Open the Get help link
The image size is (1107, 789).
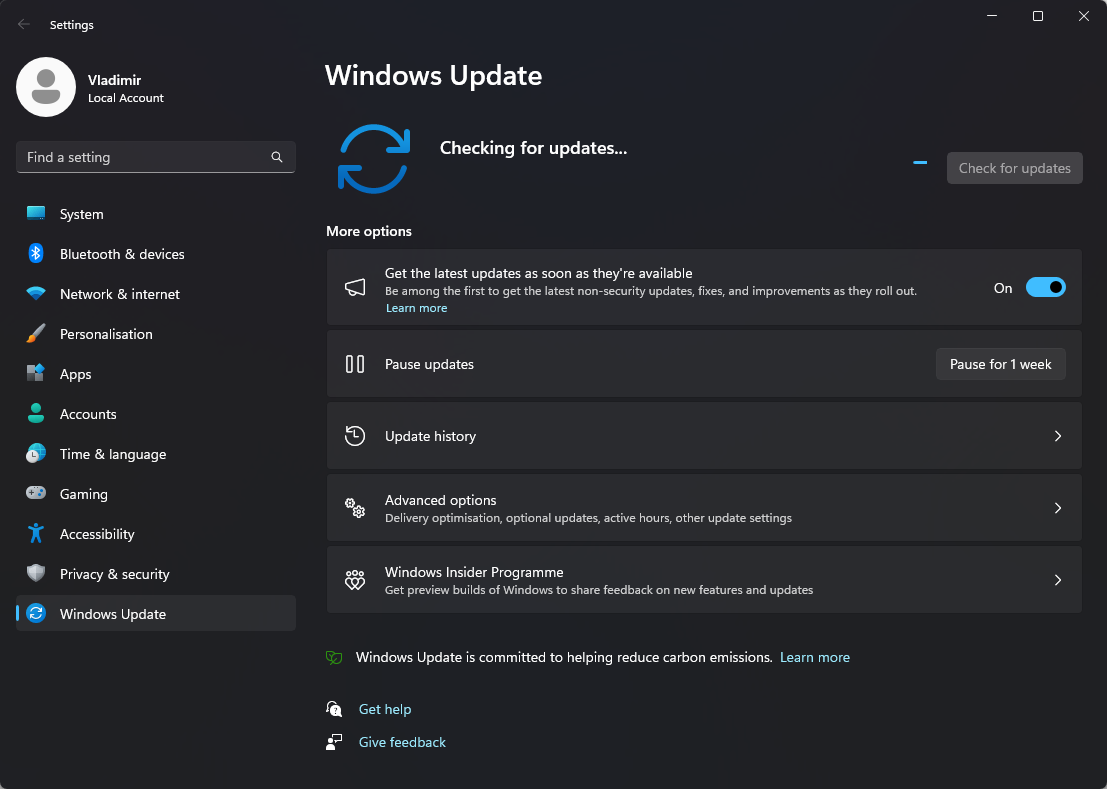click(385, 709)
